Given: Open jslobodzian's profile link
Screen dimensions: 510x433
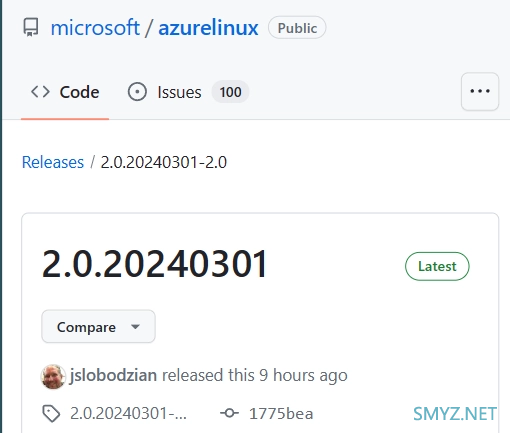Looking at the screenshot, I should tap(113, 375).
